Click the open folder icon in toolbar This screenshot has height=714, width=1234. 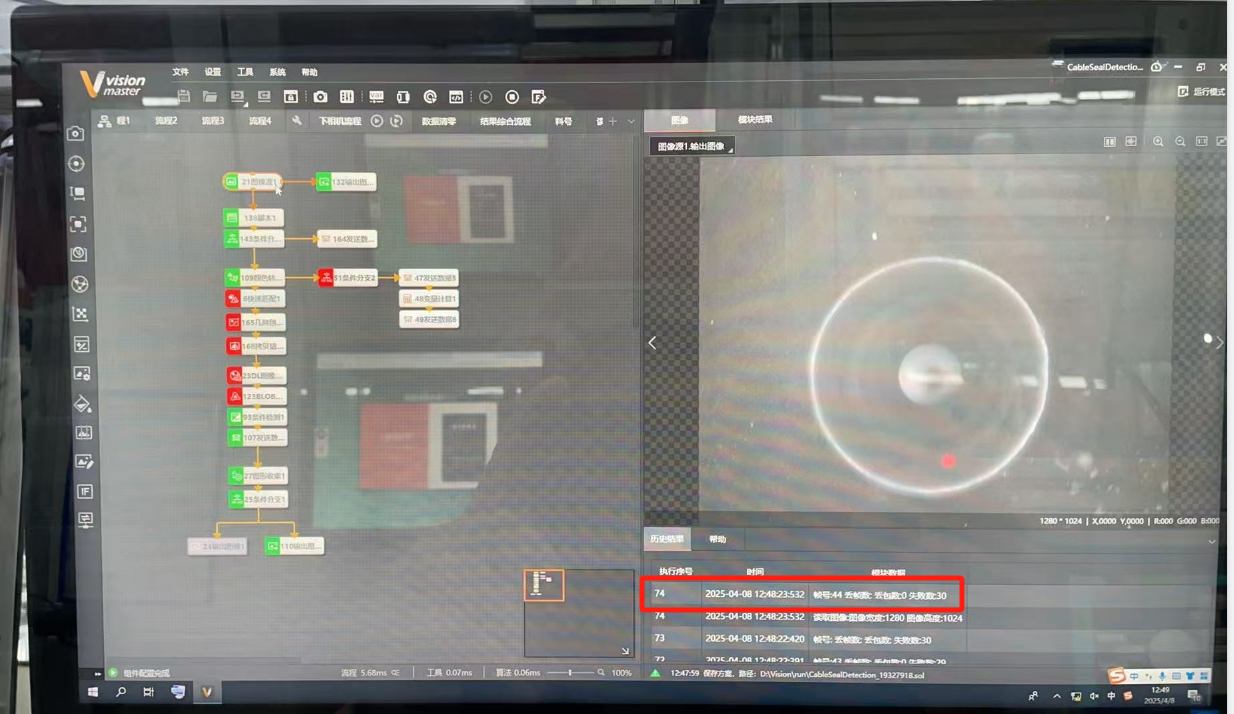point(210,97)
